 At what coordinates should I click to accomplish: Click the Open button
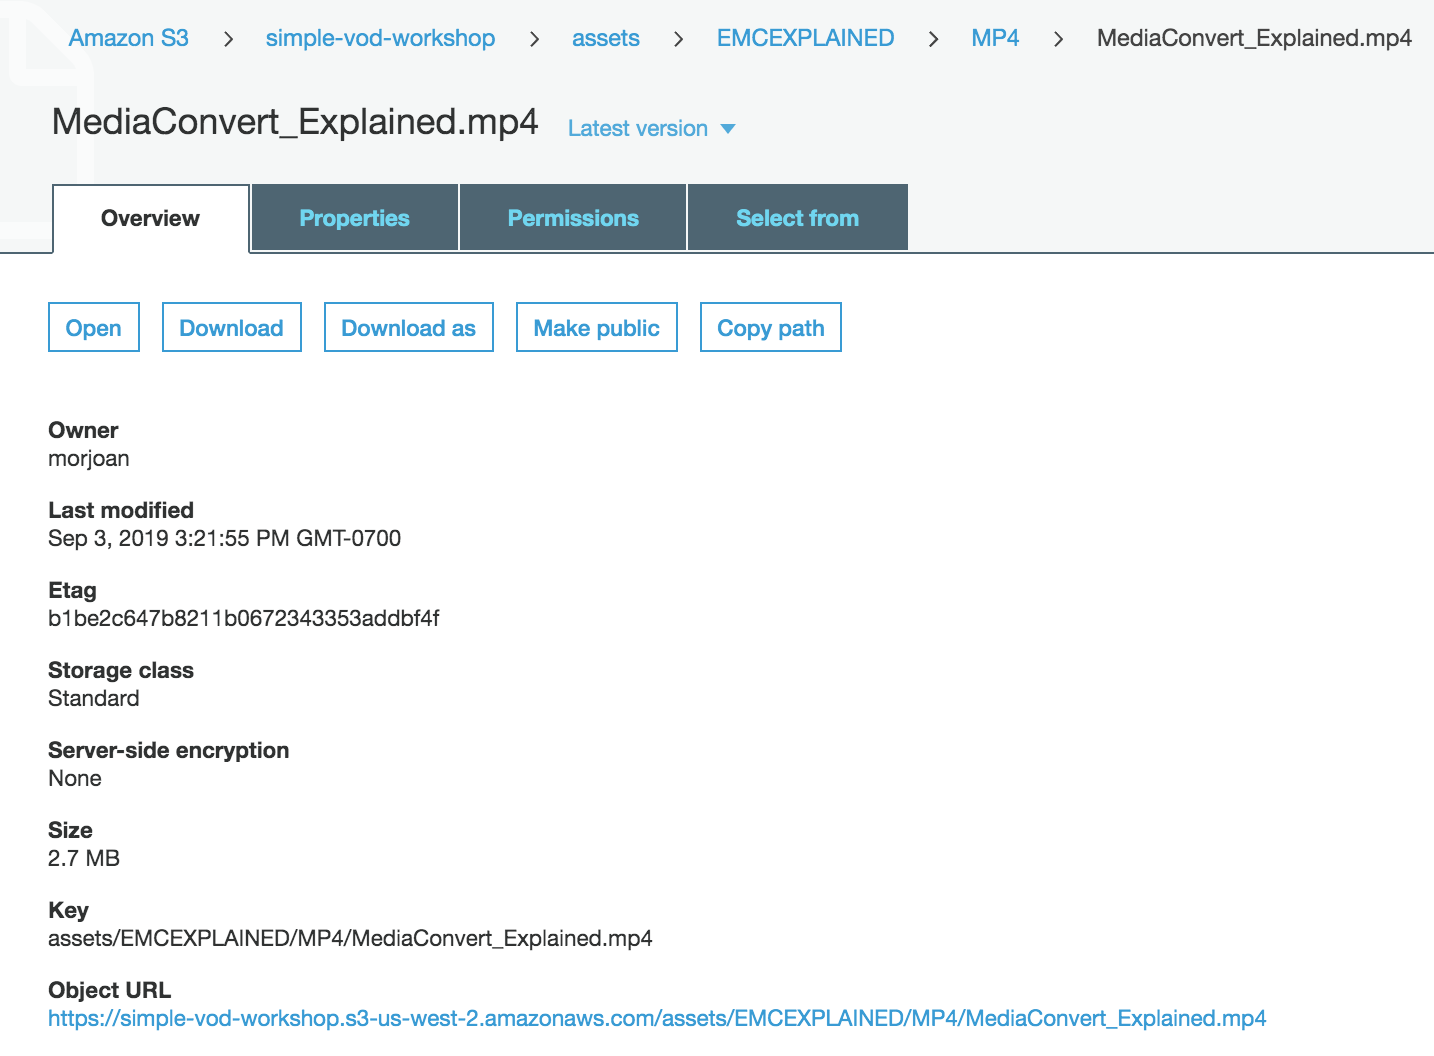click(94, 327)
